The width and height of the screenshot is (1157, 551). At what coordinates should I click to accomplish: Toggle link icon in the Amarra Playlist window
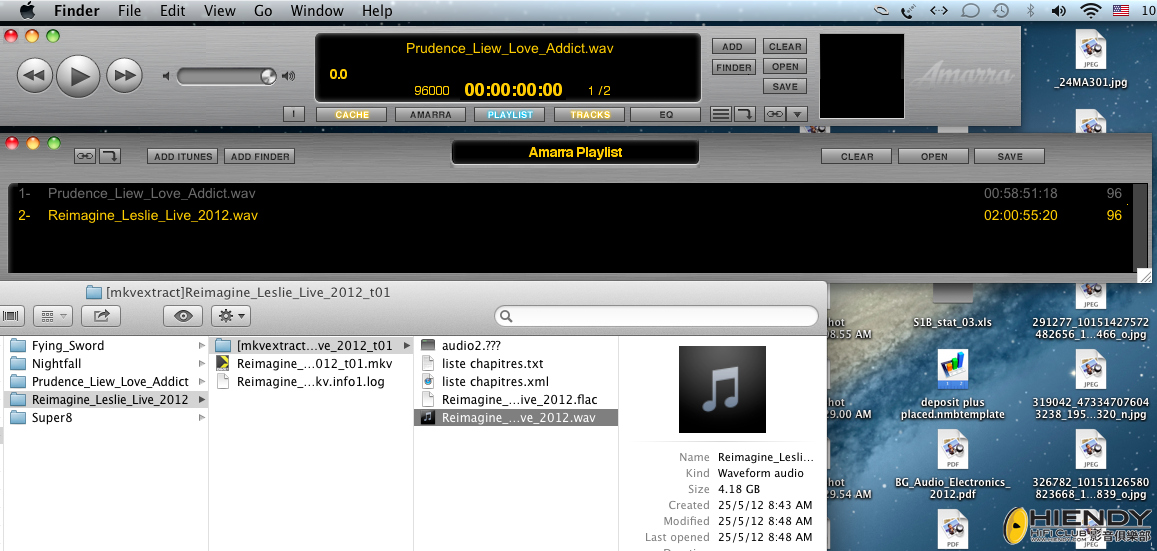click(85, 156)
